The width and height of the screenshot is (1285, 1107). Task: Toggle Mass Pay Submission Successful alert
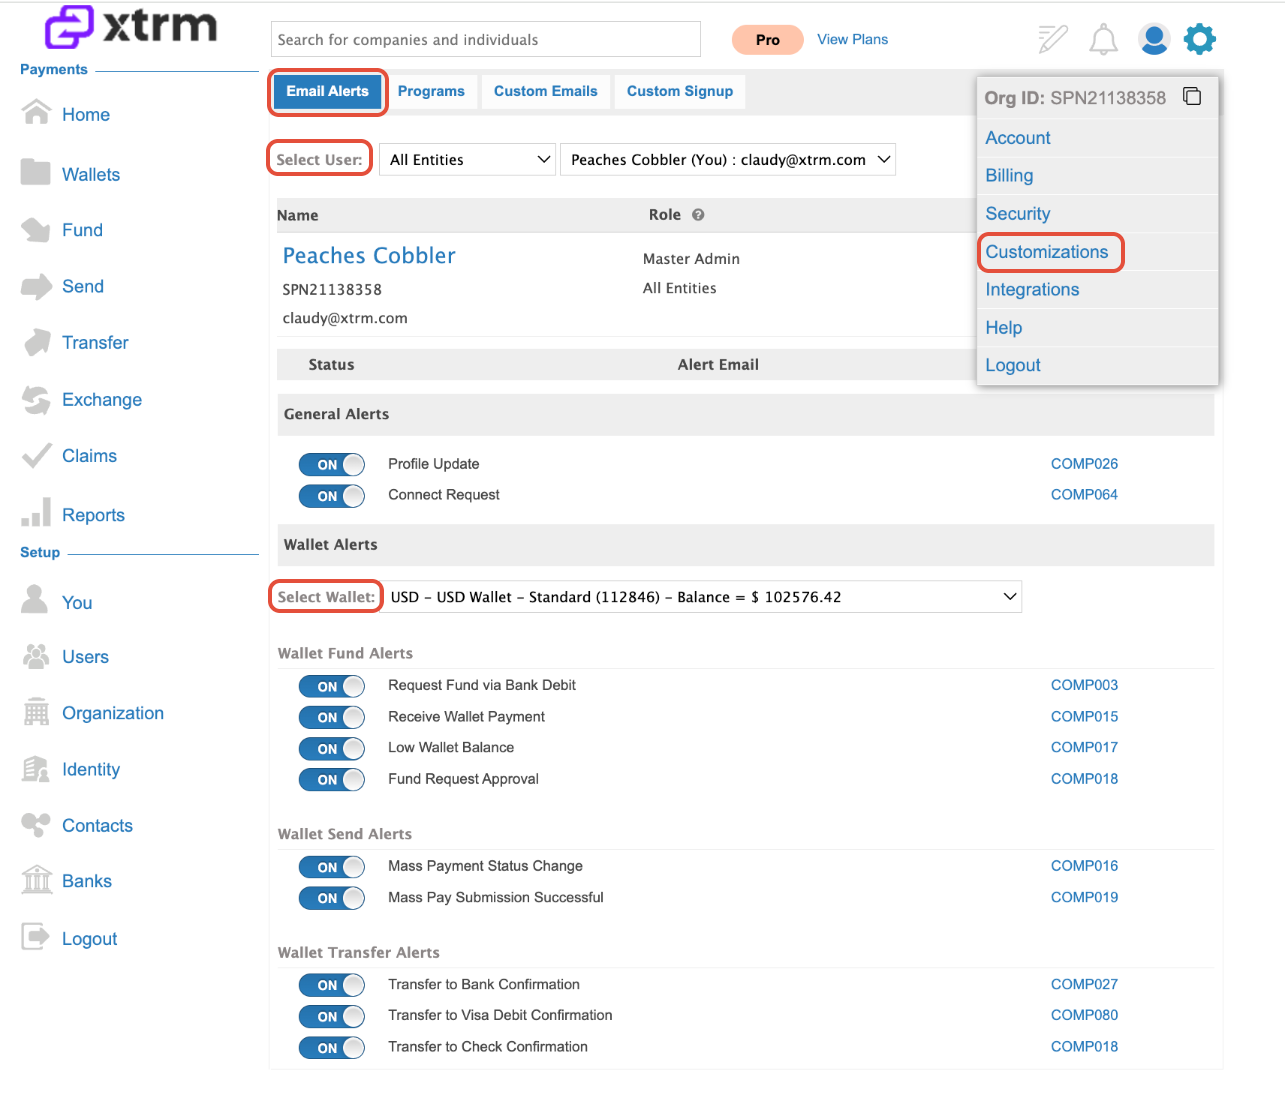coord(332,899)
